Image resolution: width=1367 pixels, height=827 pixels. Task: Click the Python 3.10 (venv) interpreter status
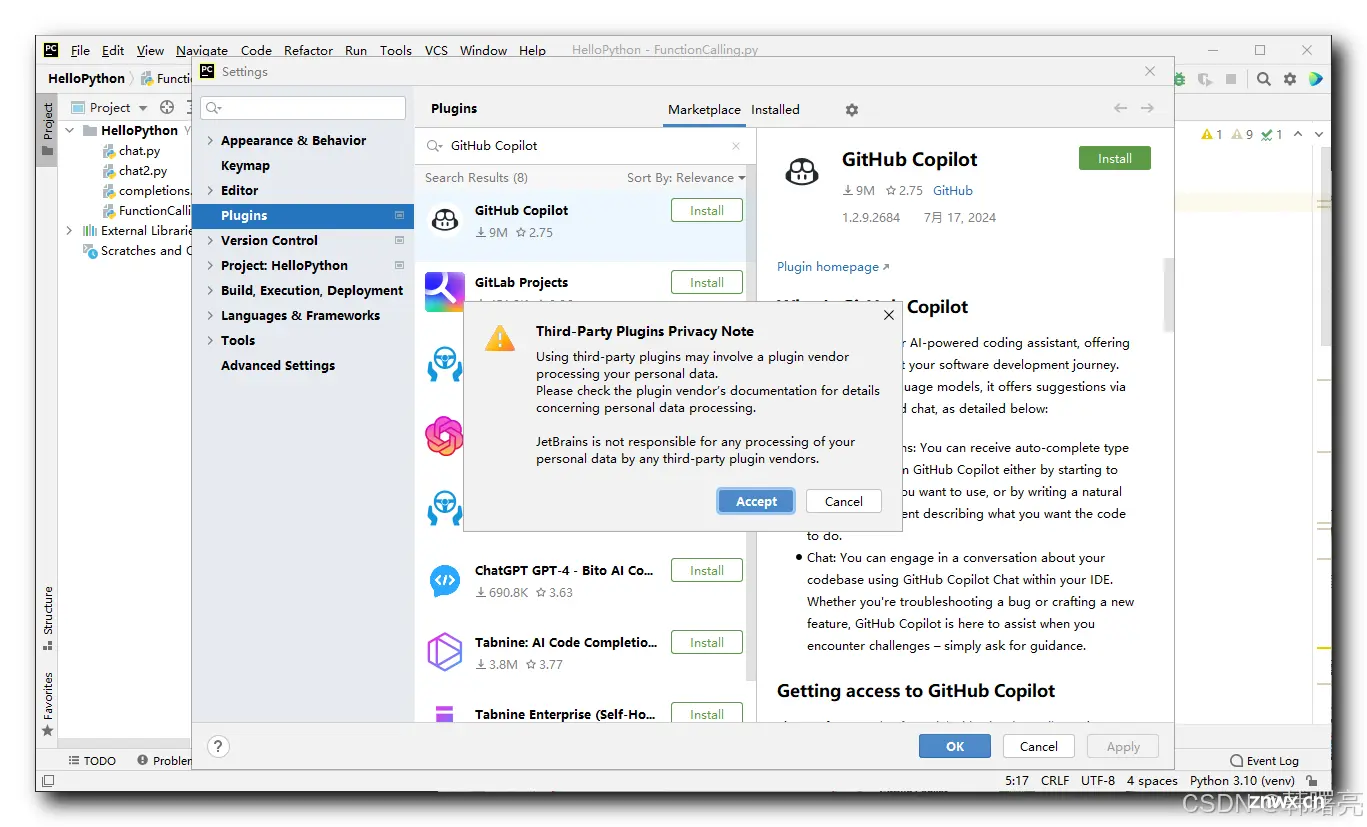(1242, 781)
